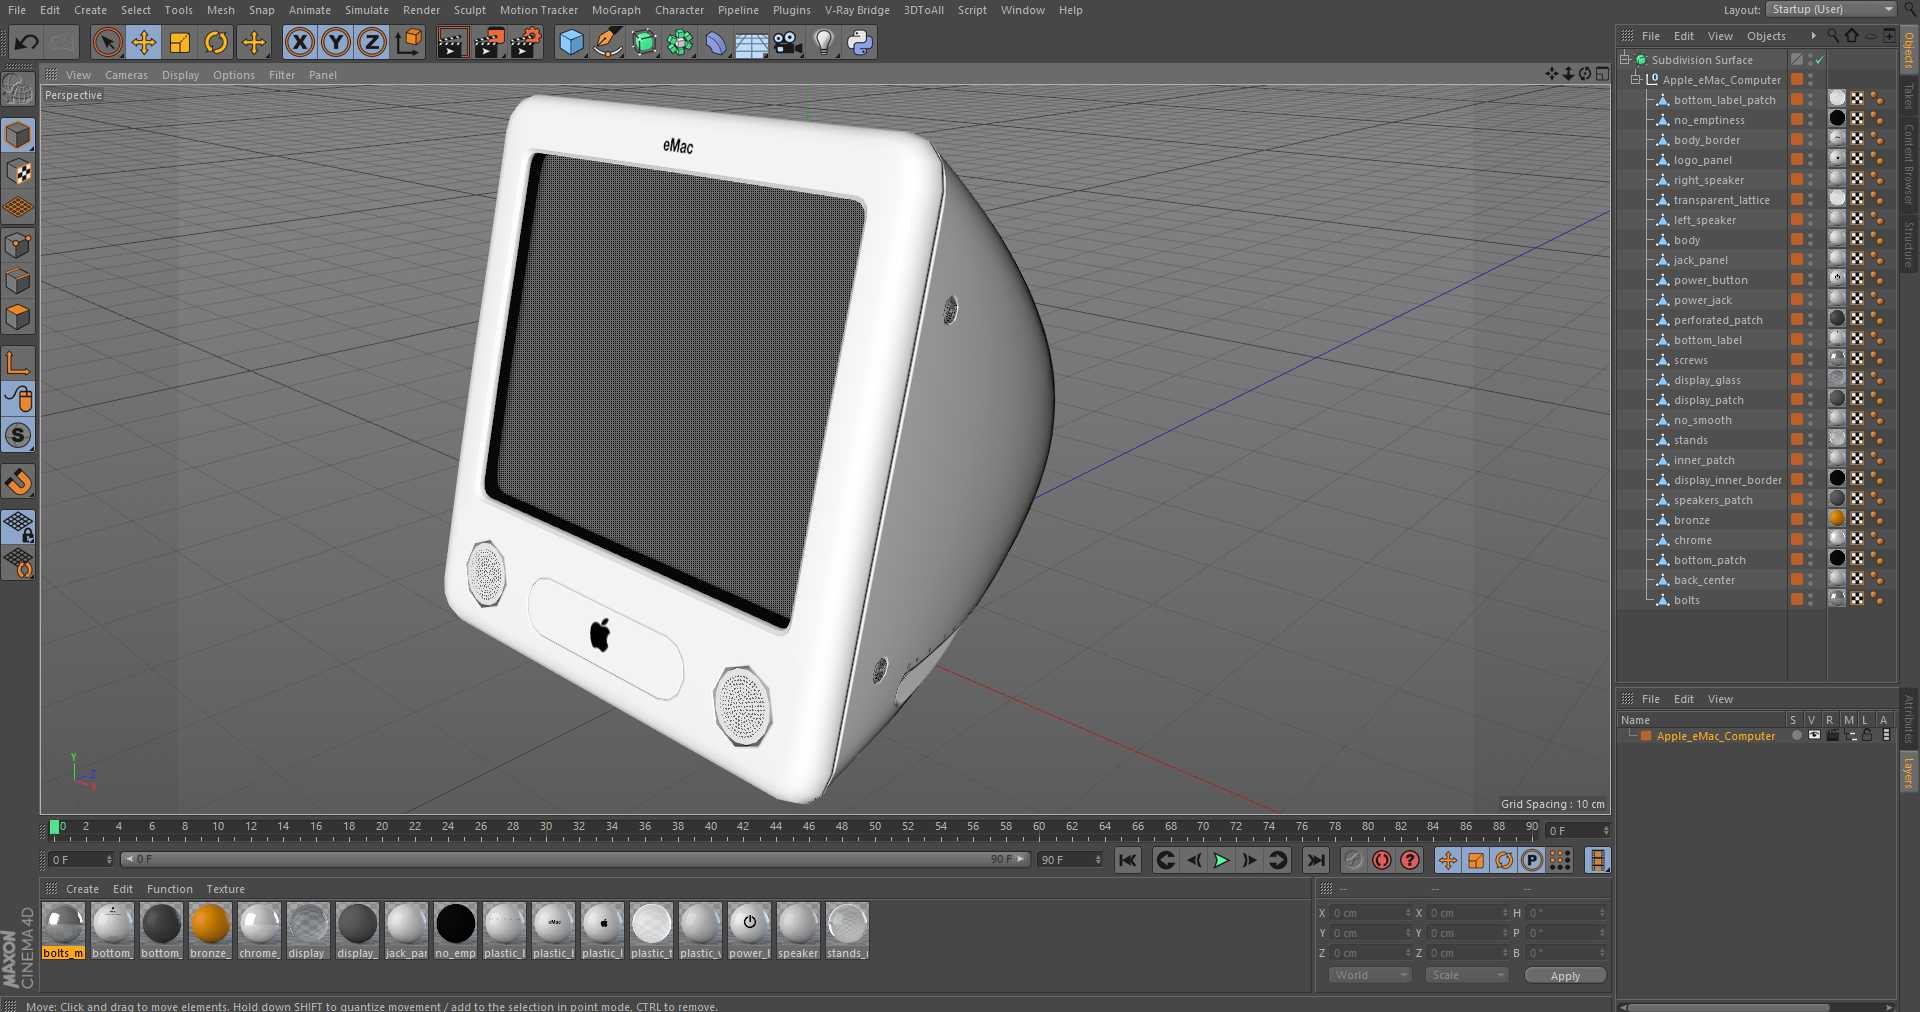The width and height of the screenshot is (1920, 1012).
Task: Activate the Rotate tool
Action: [x=216, y=42]
